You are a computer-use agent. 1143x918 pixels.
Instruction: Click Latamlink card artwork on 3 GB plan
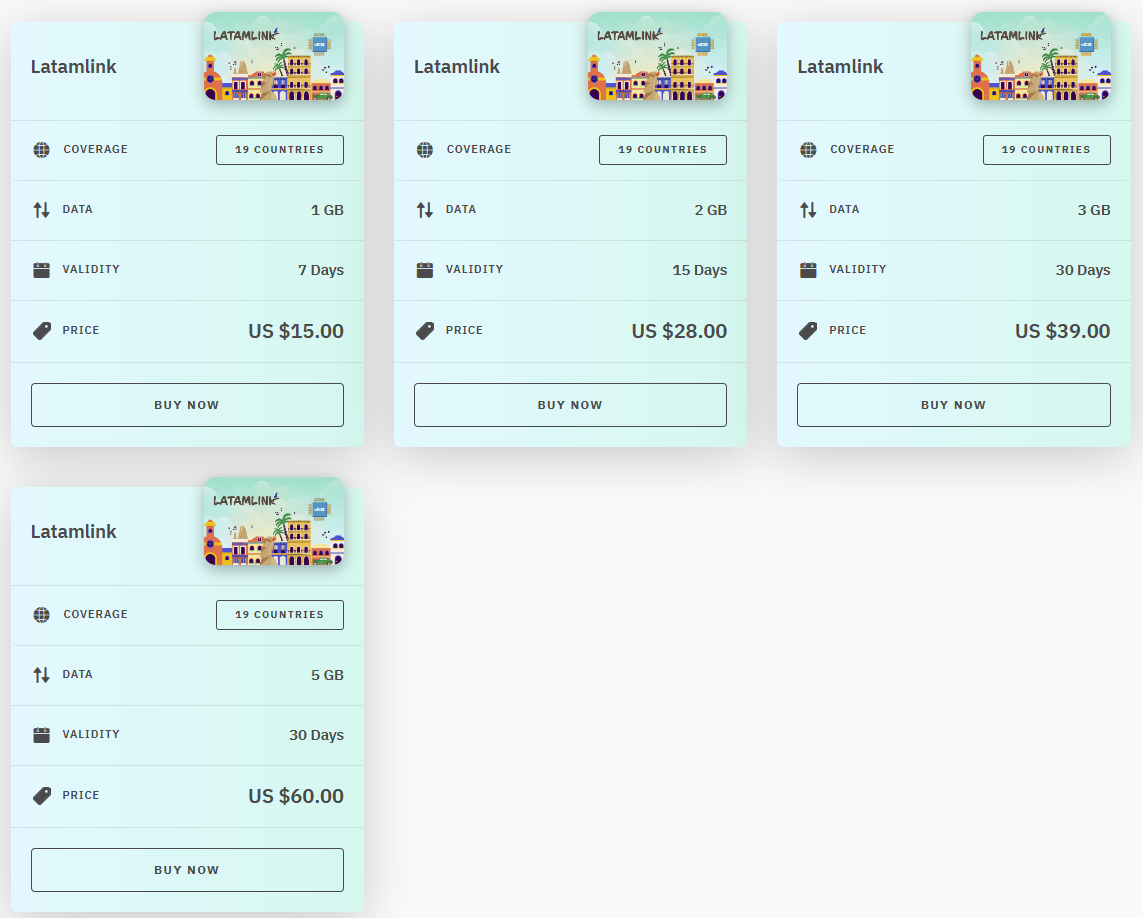pos(1040,57)
